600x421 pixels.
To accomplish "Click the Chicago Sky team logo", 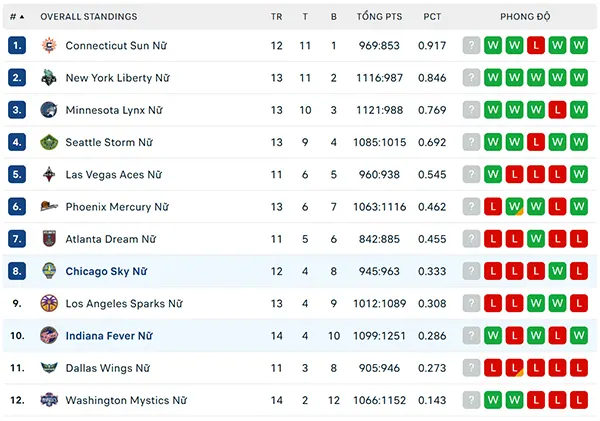I will click(x=49, y=271).
